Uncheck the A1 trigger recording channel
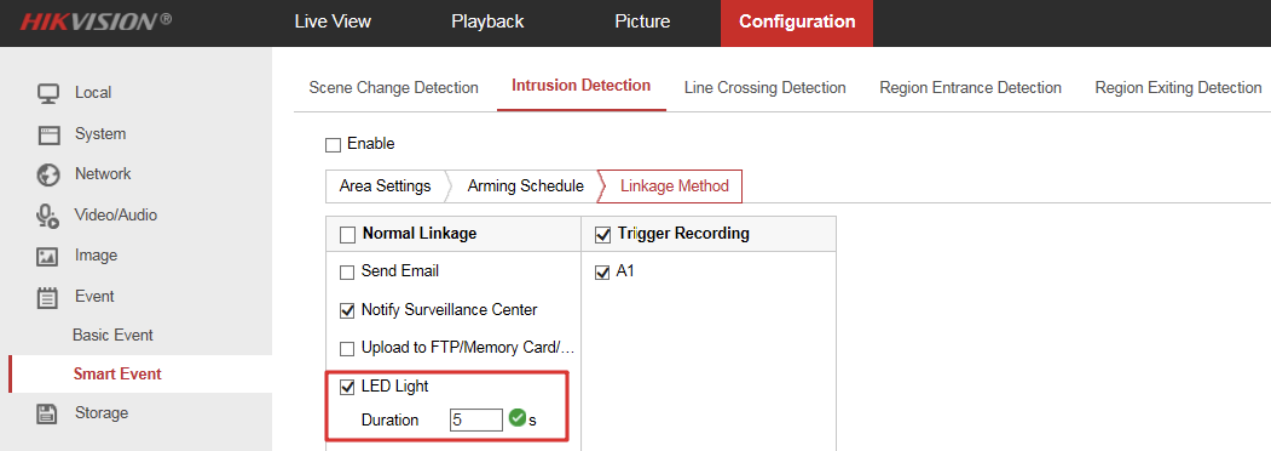This screenshot has width=1272, height=456. pos(602,272)
